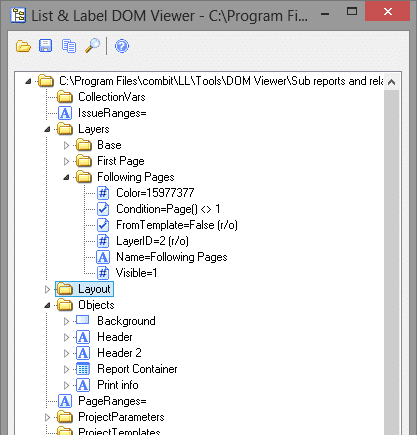The width and height of the screenshot is (417, 435).
Task: Expand the Report Container node
Action: pyautogui.click(x=66, y=369)
